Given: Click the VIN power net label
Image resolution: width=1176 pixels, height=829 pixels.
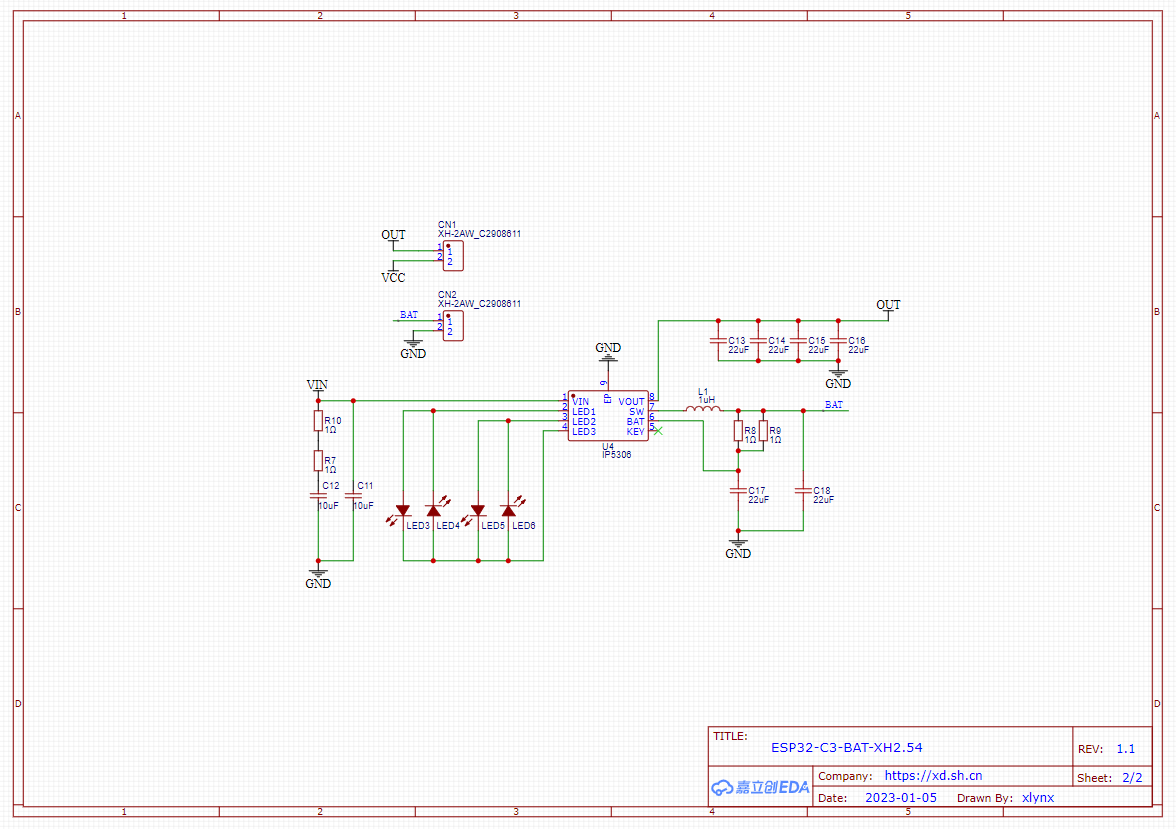Looking at the screenshot, I should pyautogui.click(x=317, y=385).
